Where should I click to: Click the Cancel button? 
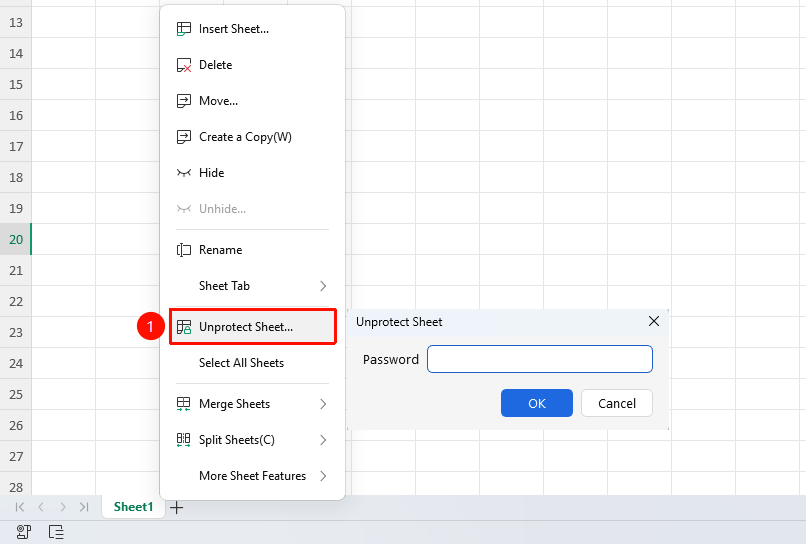coord(617,403)
